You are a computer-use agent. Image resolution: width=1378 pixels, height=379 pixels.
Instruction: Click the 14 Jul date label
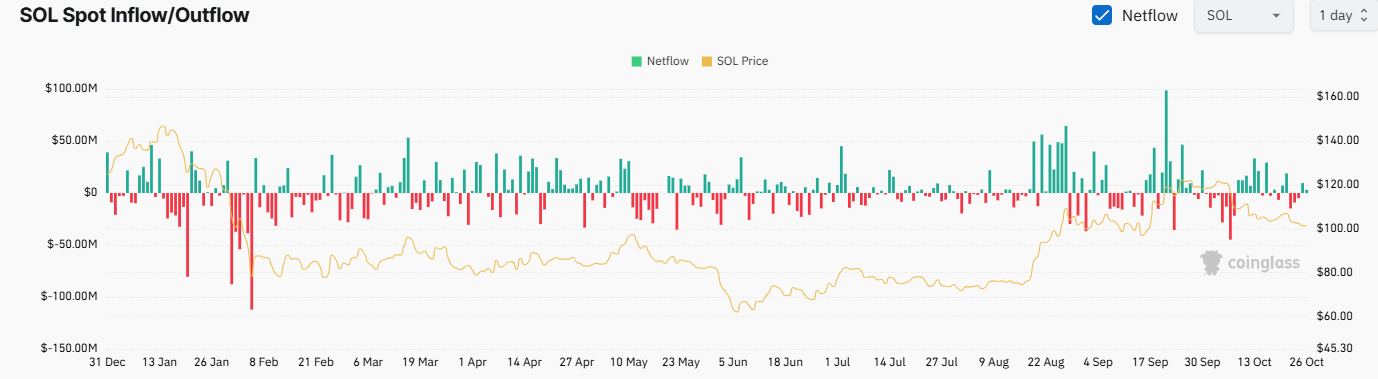tap(889, 362)
